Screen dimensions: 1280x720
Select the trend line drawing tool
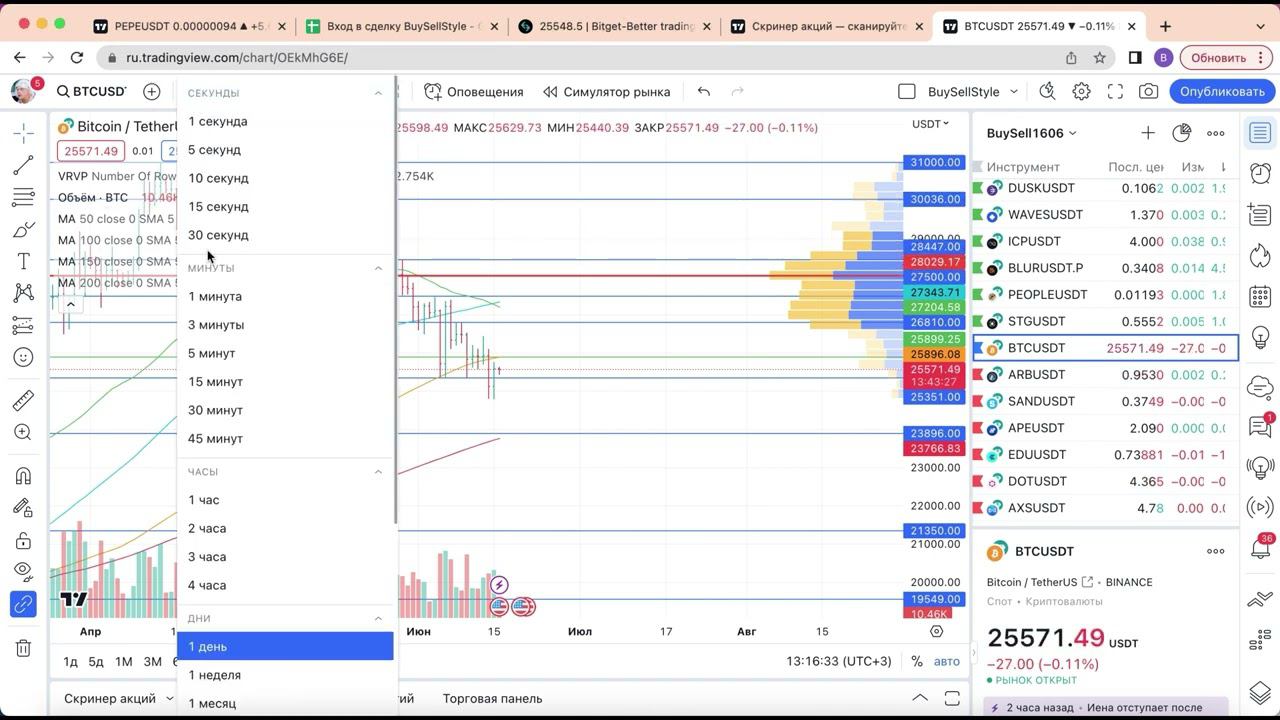point(24,165)
